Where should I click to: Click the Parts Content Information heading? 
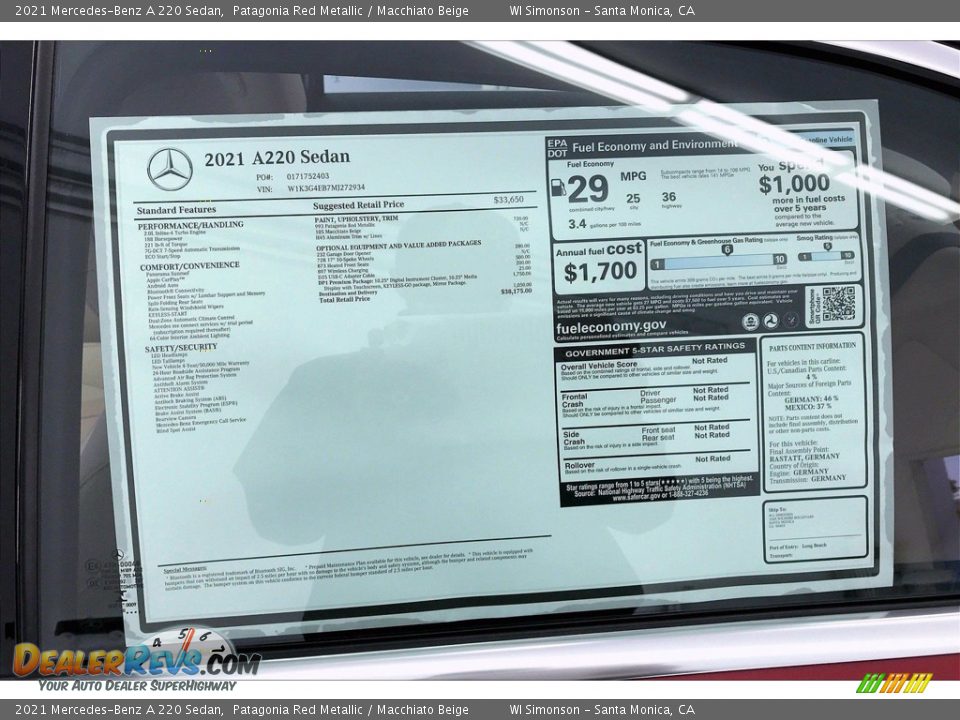812,347
